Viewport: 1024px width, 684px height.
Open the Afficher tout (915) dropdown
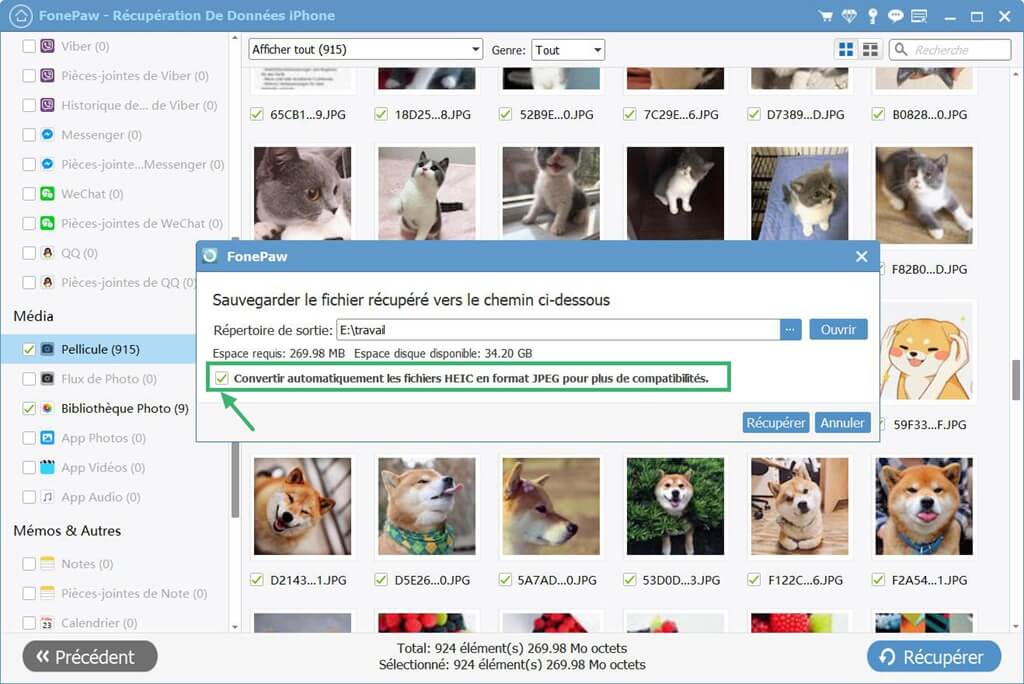tap(365, 50)
